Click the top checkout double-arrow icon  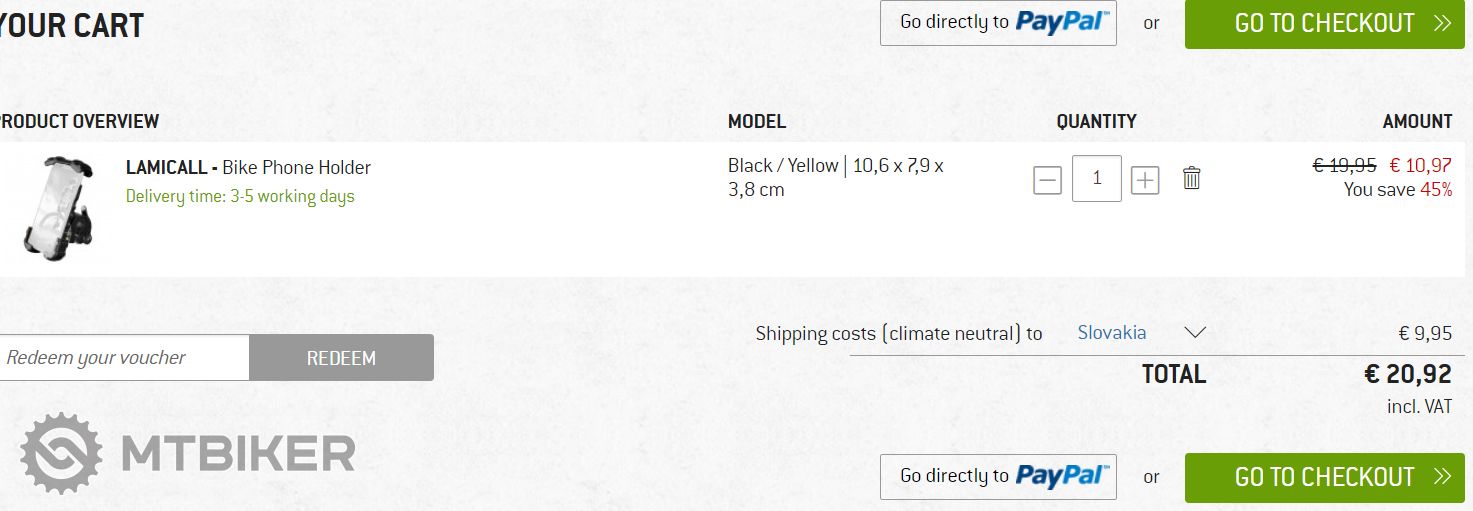(x=1441, y=24)
